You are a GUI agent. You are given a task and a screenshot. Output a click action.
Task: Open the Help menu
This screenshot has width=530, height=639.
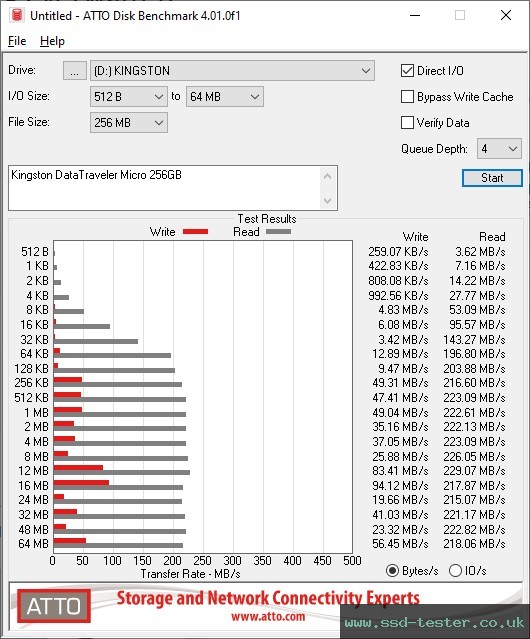tap(52, 41)
